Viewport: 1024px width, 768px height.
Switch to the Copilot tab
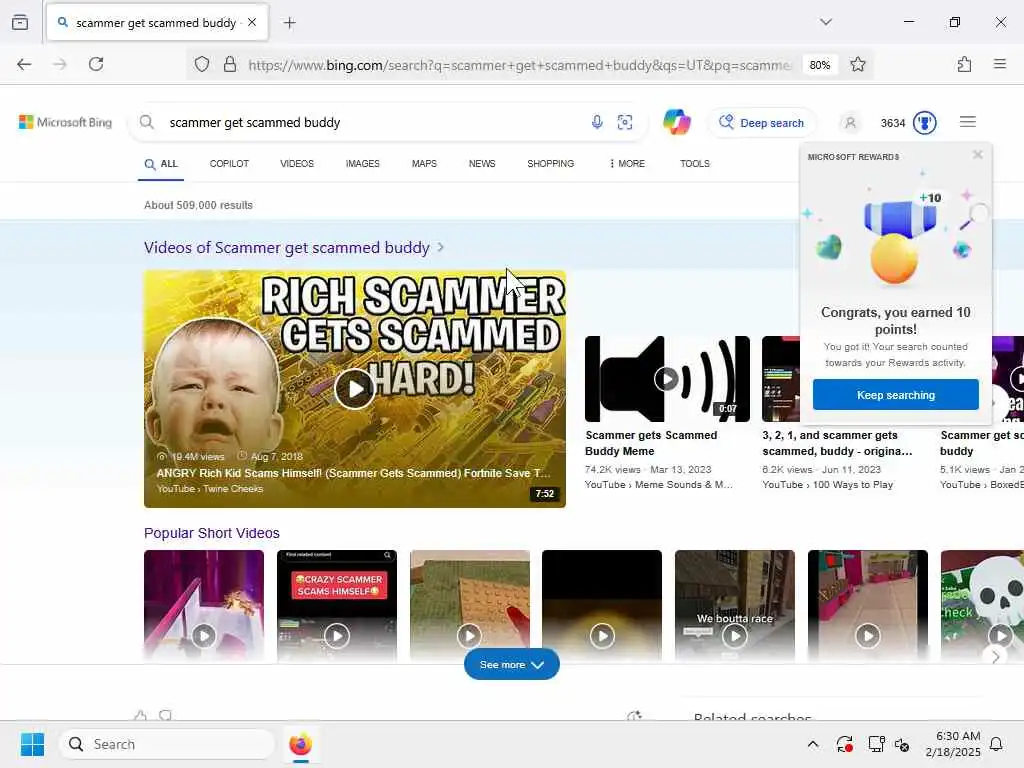[x=229, y=163]
